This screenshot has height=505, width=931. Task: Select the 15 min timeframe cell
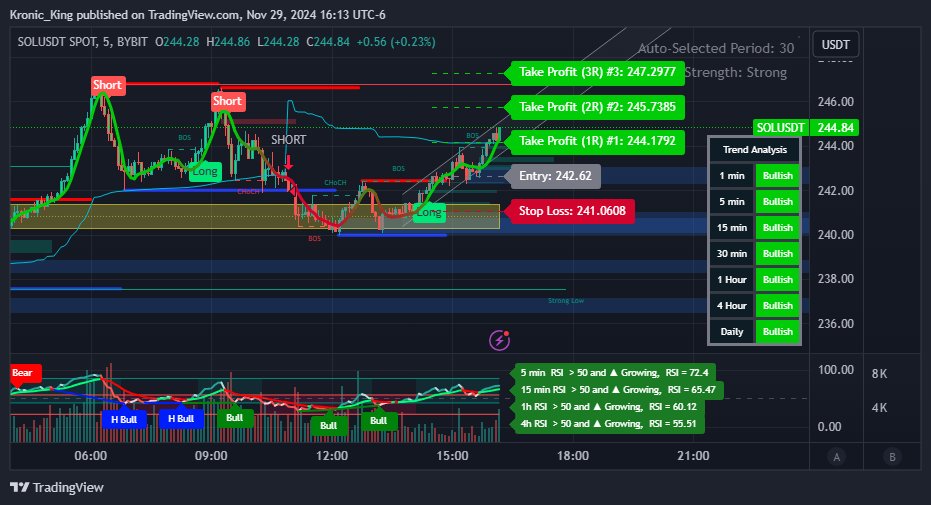pyautogui.click(x=732, y=228)
